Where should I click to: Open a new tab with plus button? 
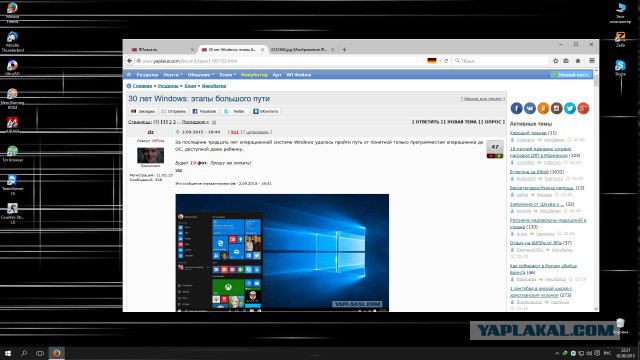pos(344,49)
